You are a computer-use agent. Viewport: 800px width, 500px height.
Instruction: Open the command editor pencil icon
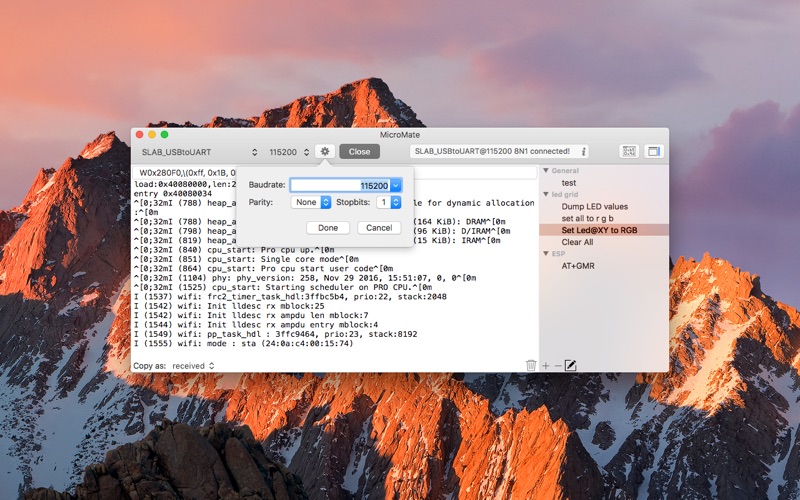[570, 365]
